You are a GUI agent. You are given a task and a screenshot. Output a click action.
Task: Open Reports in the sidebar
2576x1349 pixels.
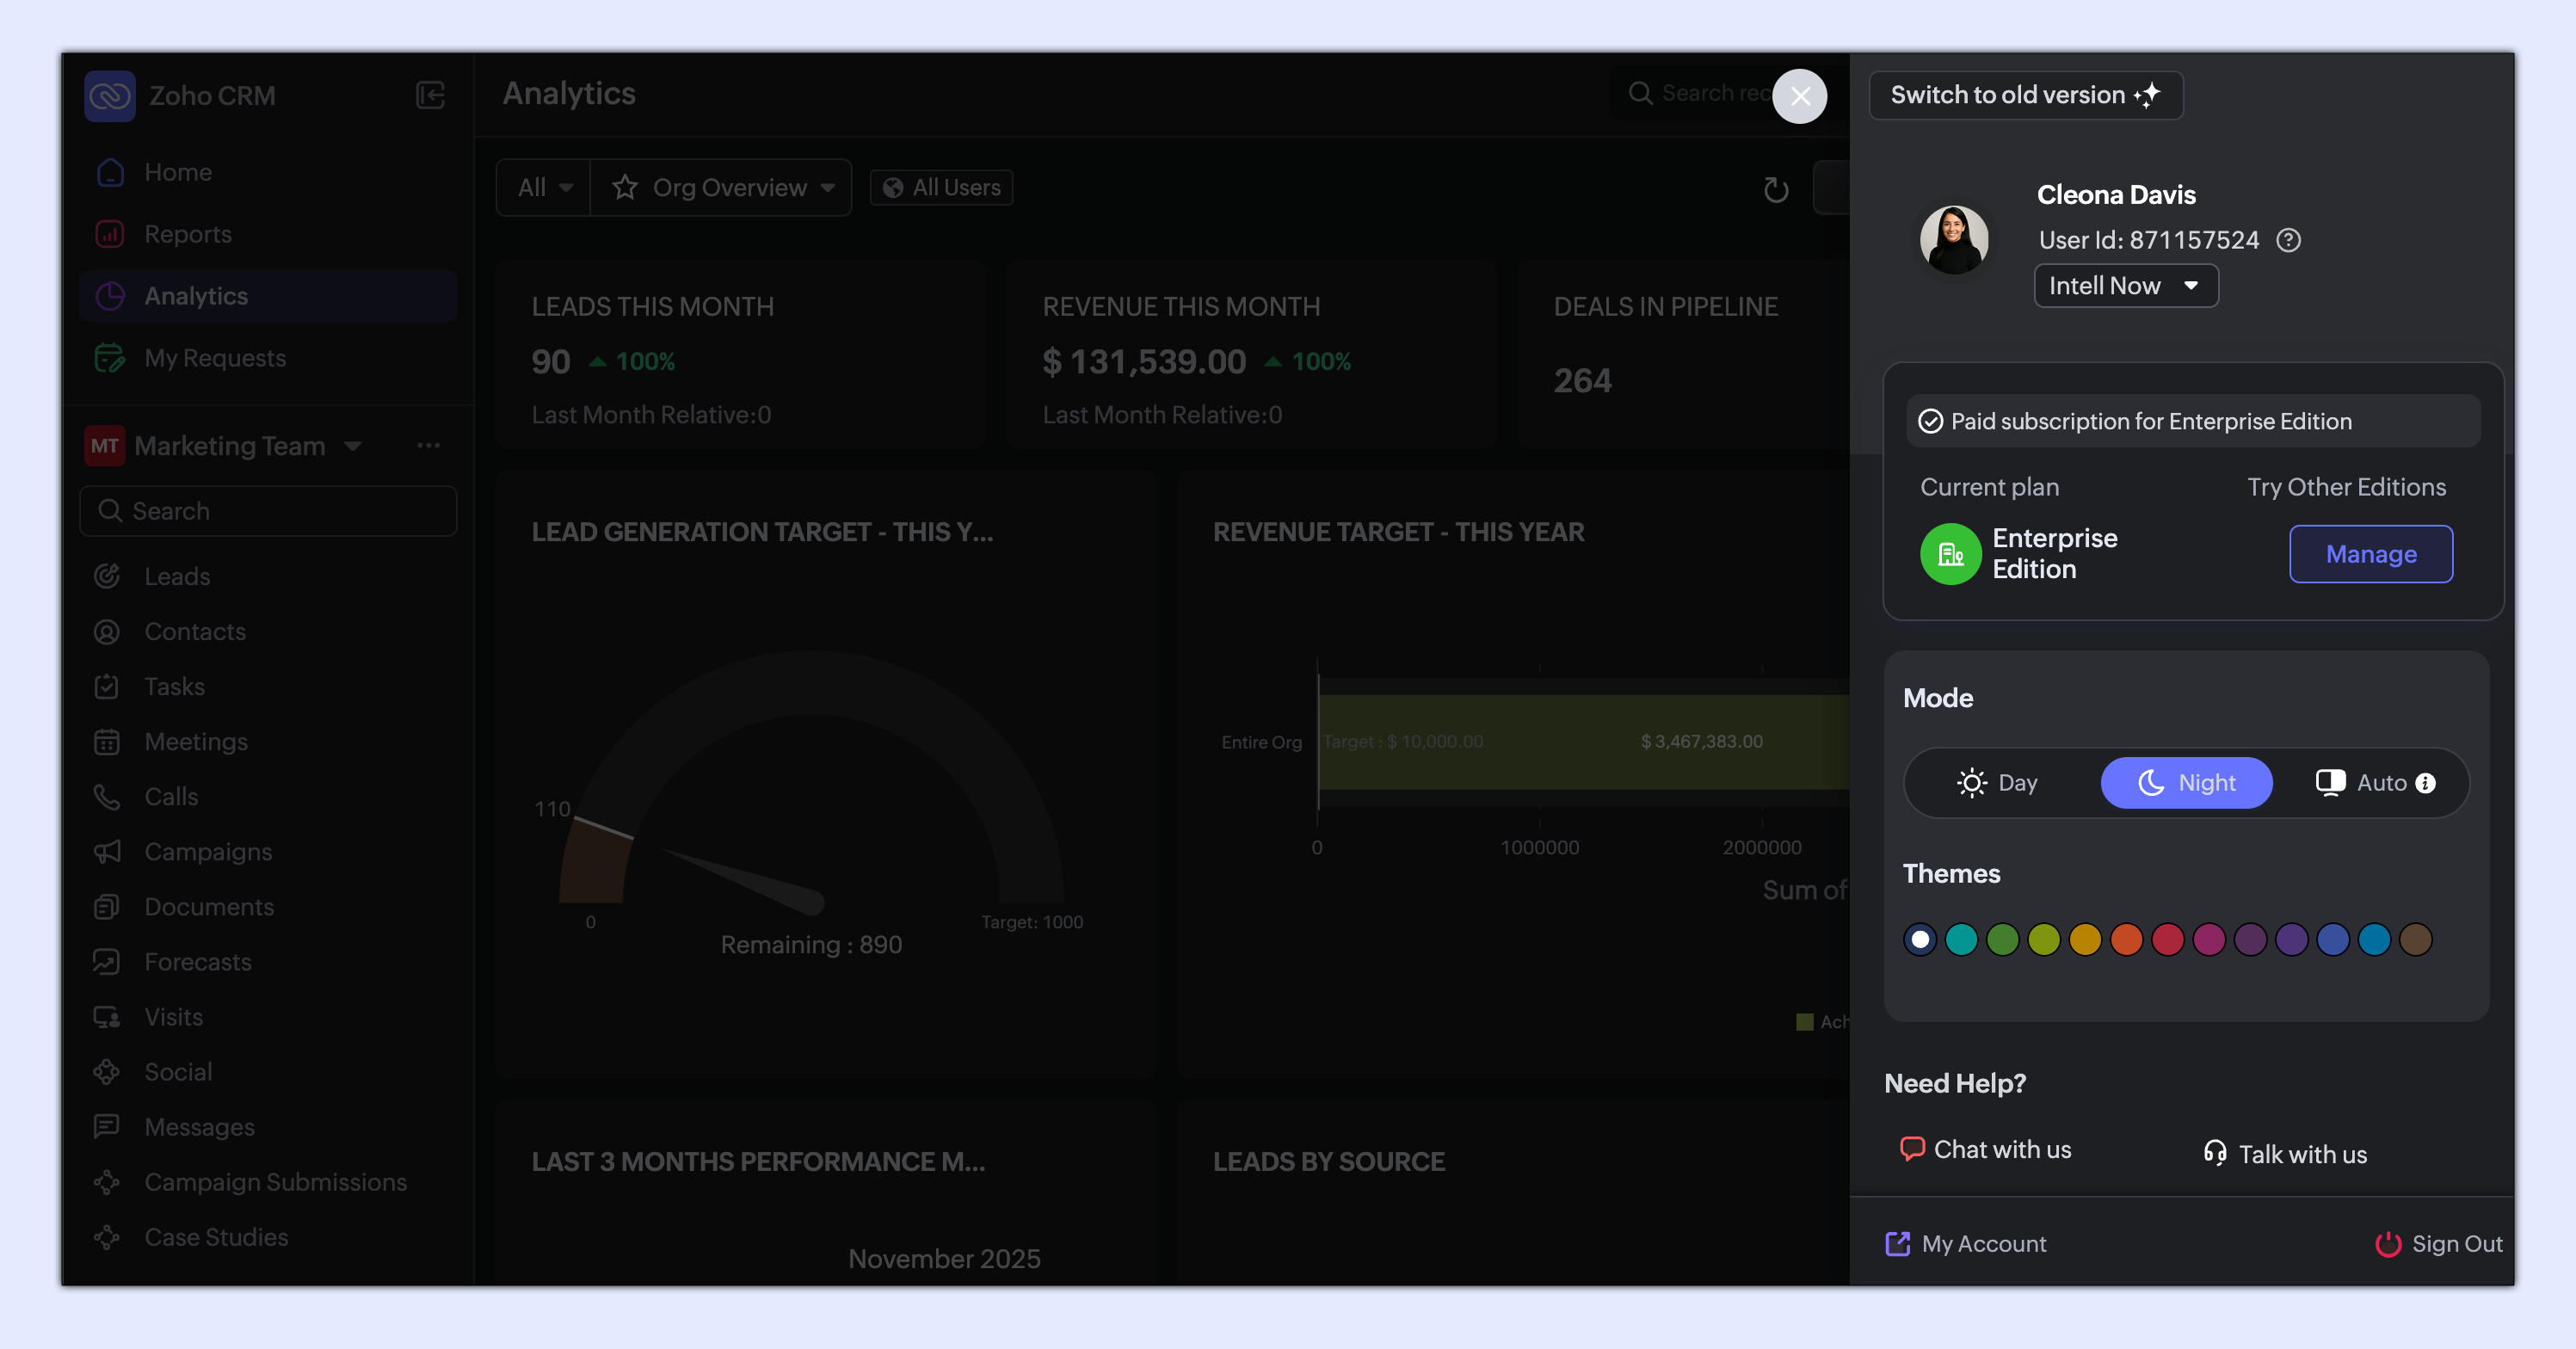click(187, 234)
